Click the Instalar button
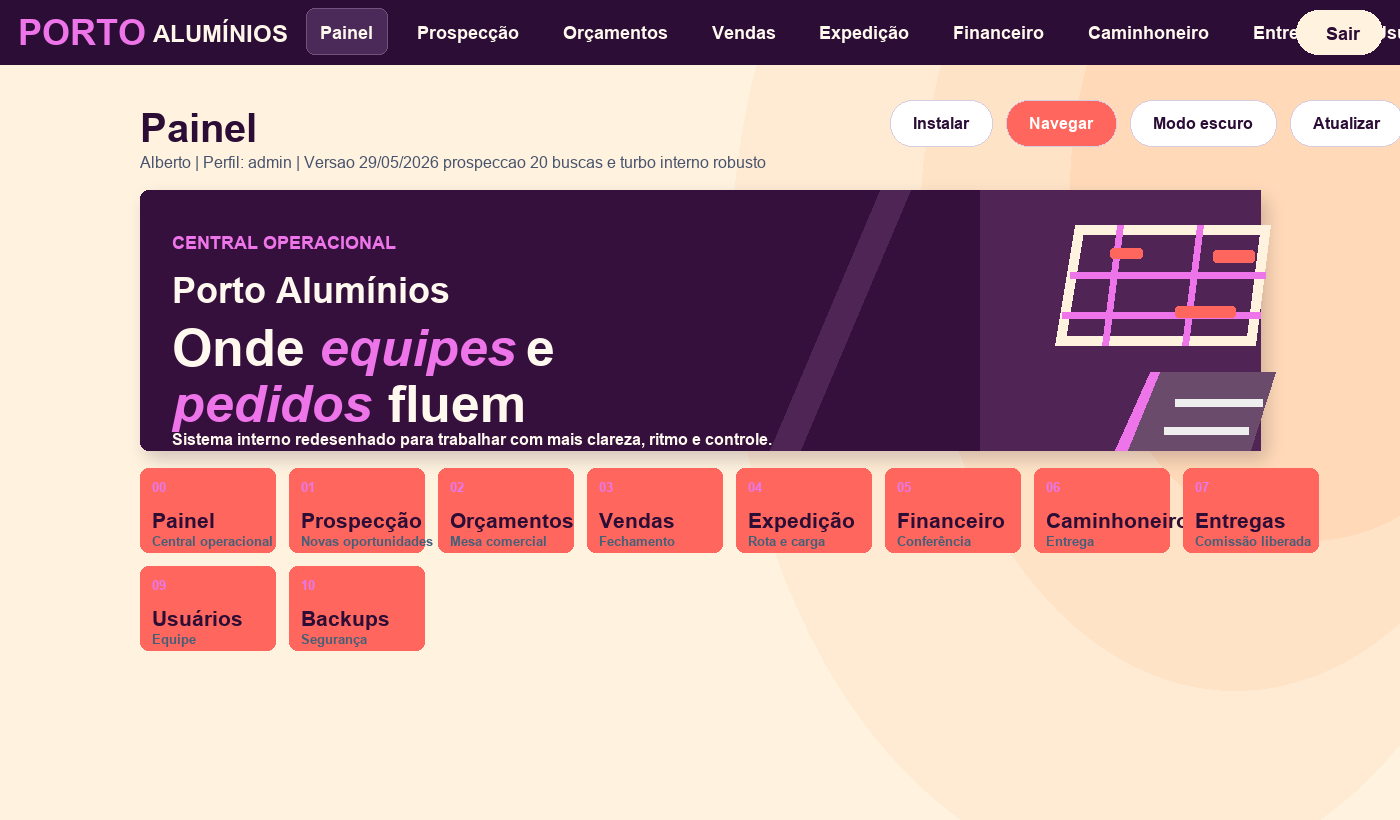 (x=941, y=124)
